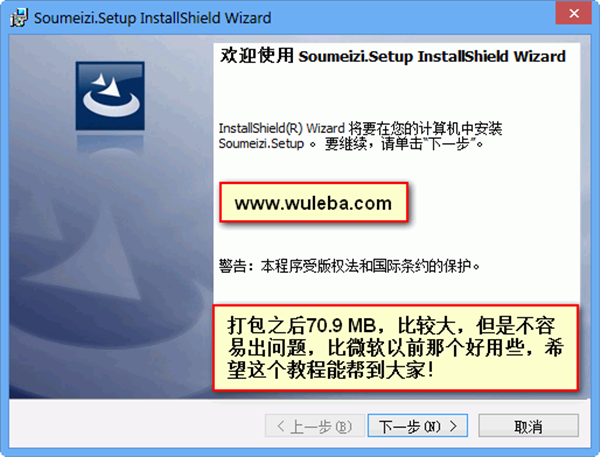Viewport: 600px width, 457px height.
Task: Click the left chevron on the 上一步 button
Action: (280, 426)
